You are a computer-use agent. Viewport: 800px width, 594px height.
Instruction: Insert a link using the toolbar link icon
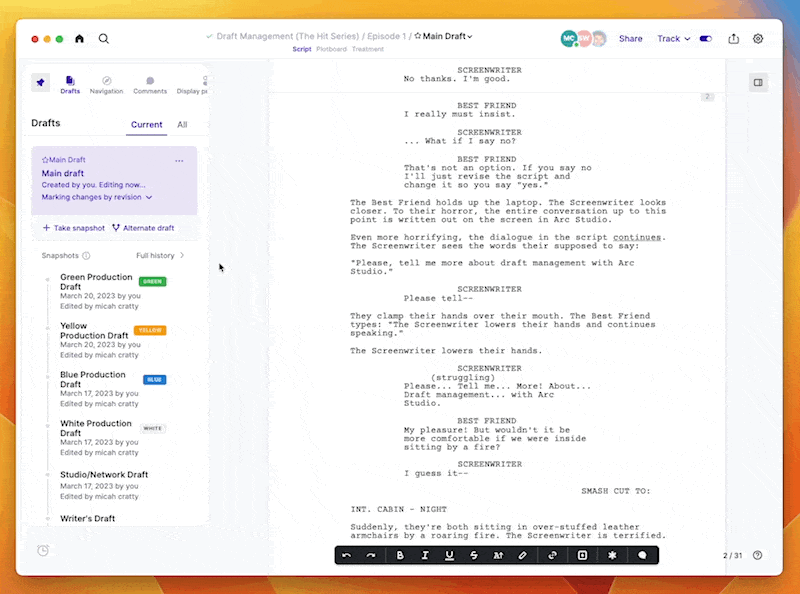pos(552,555)
